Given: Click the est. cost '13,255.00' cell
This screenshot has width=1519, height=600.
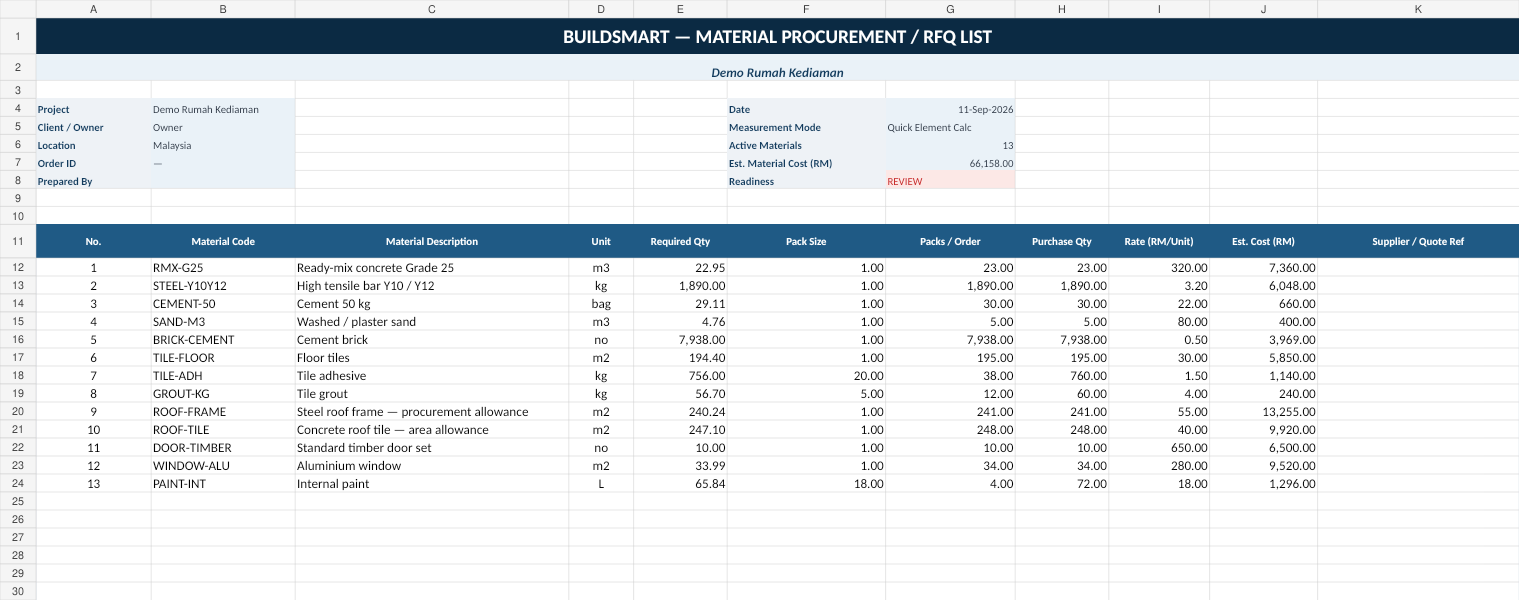Looking at the screenshot, I should (1264, 412).
